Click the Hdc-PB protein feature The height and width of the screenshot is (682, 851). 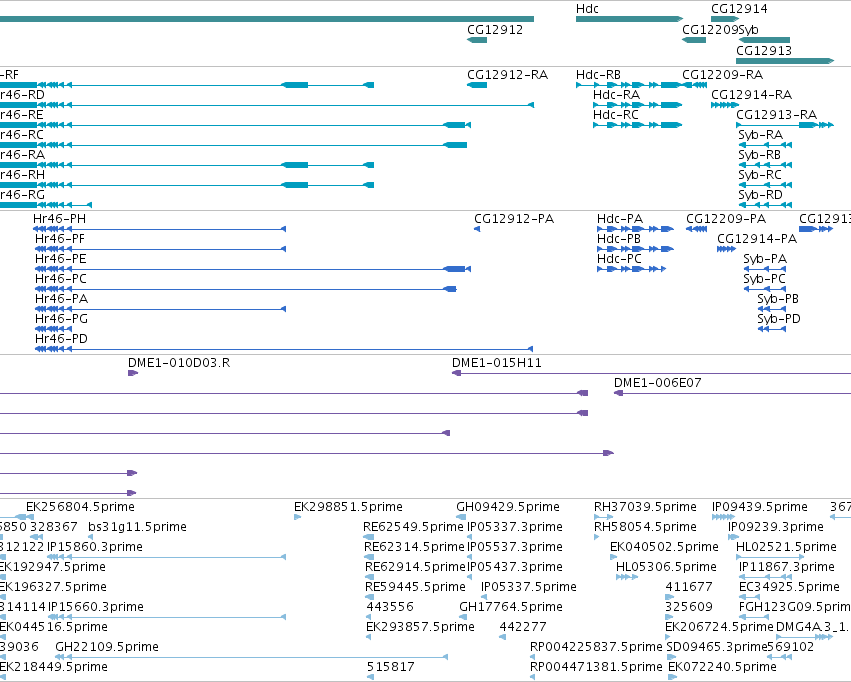(x=635, y=249)
